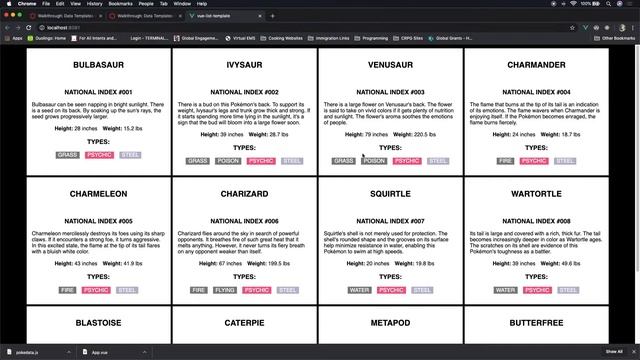Open the Chrome File menu
The height and width of the screenshot is (360, 640).
46,4
